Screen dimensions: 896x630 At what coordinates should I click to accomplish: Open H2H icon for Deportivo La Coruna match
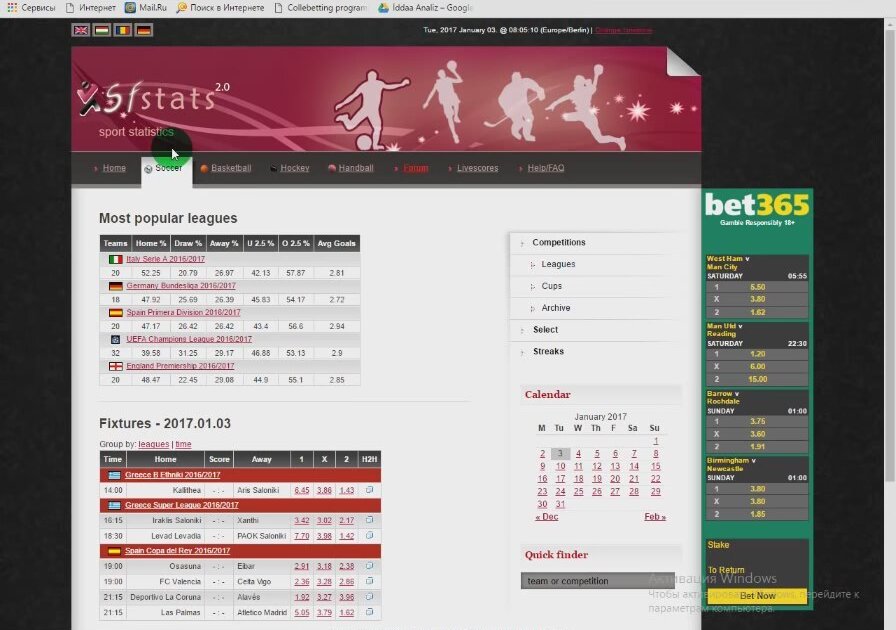370,597
